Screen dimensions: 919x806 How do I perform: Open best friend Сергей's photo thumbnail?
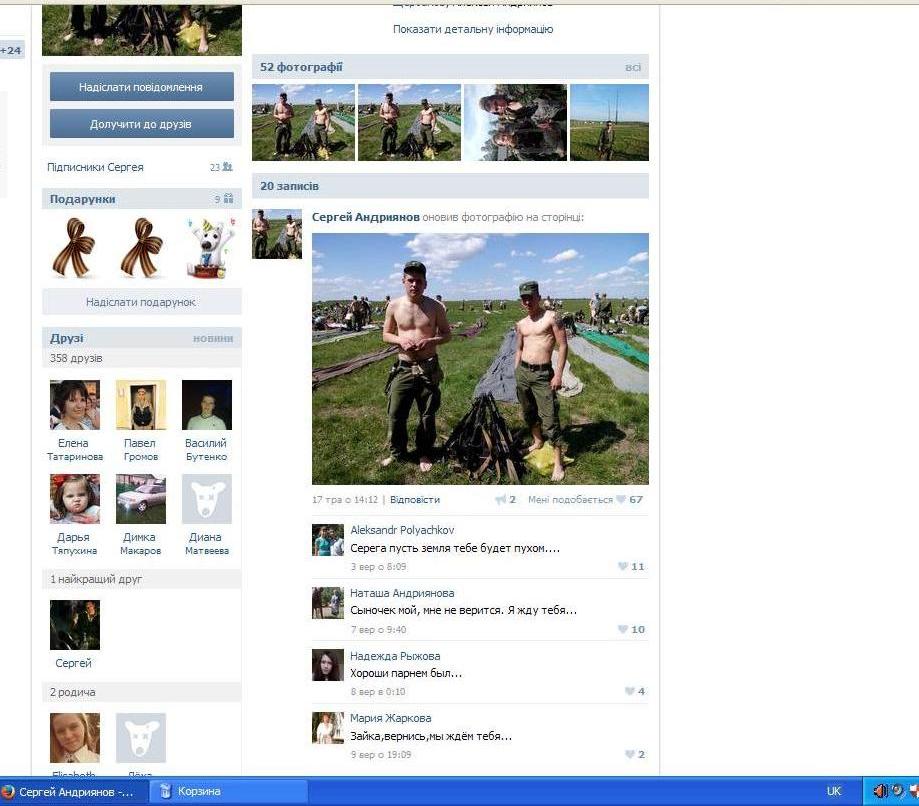[x=75, y=625]
